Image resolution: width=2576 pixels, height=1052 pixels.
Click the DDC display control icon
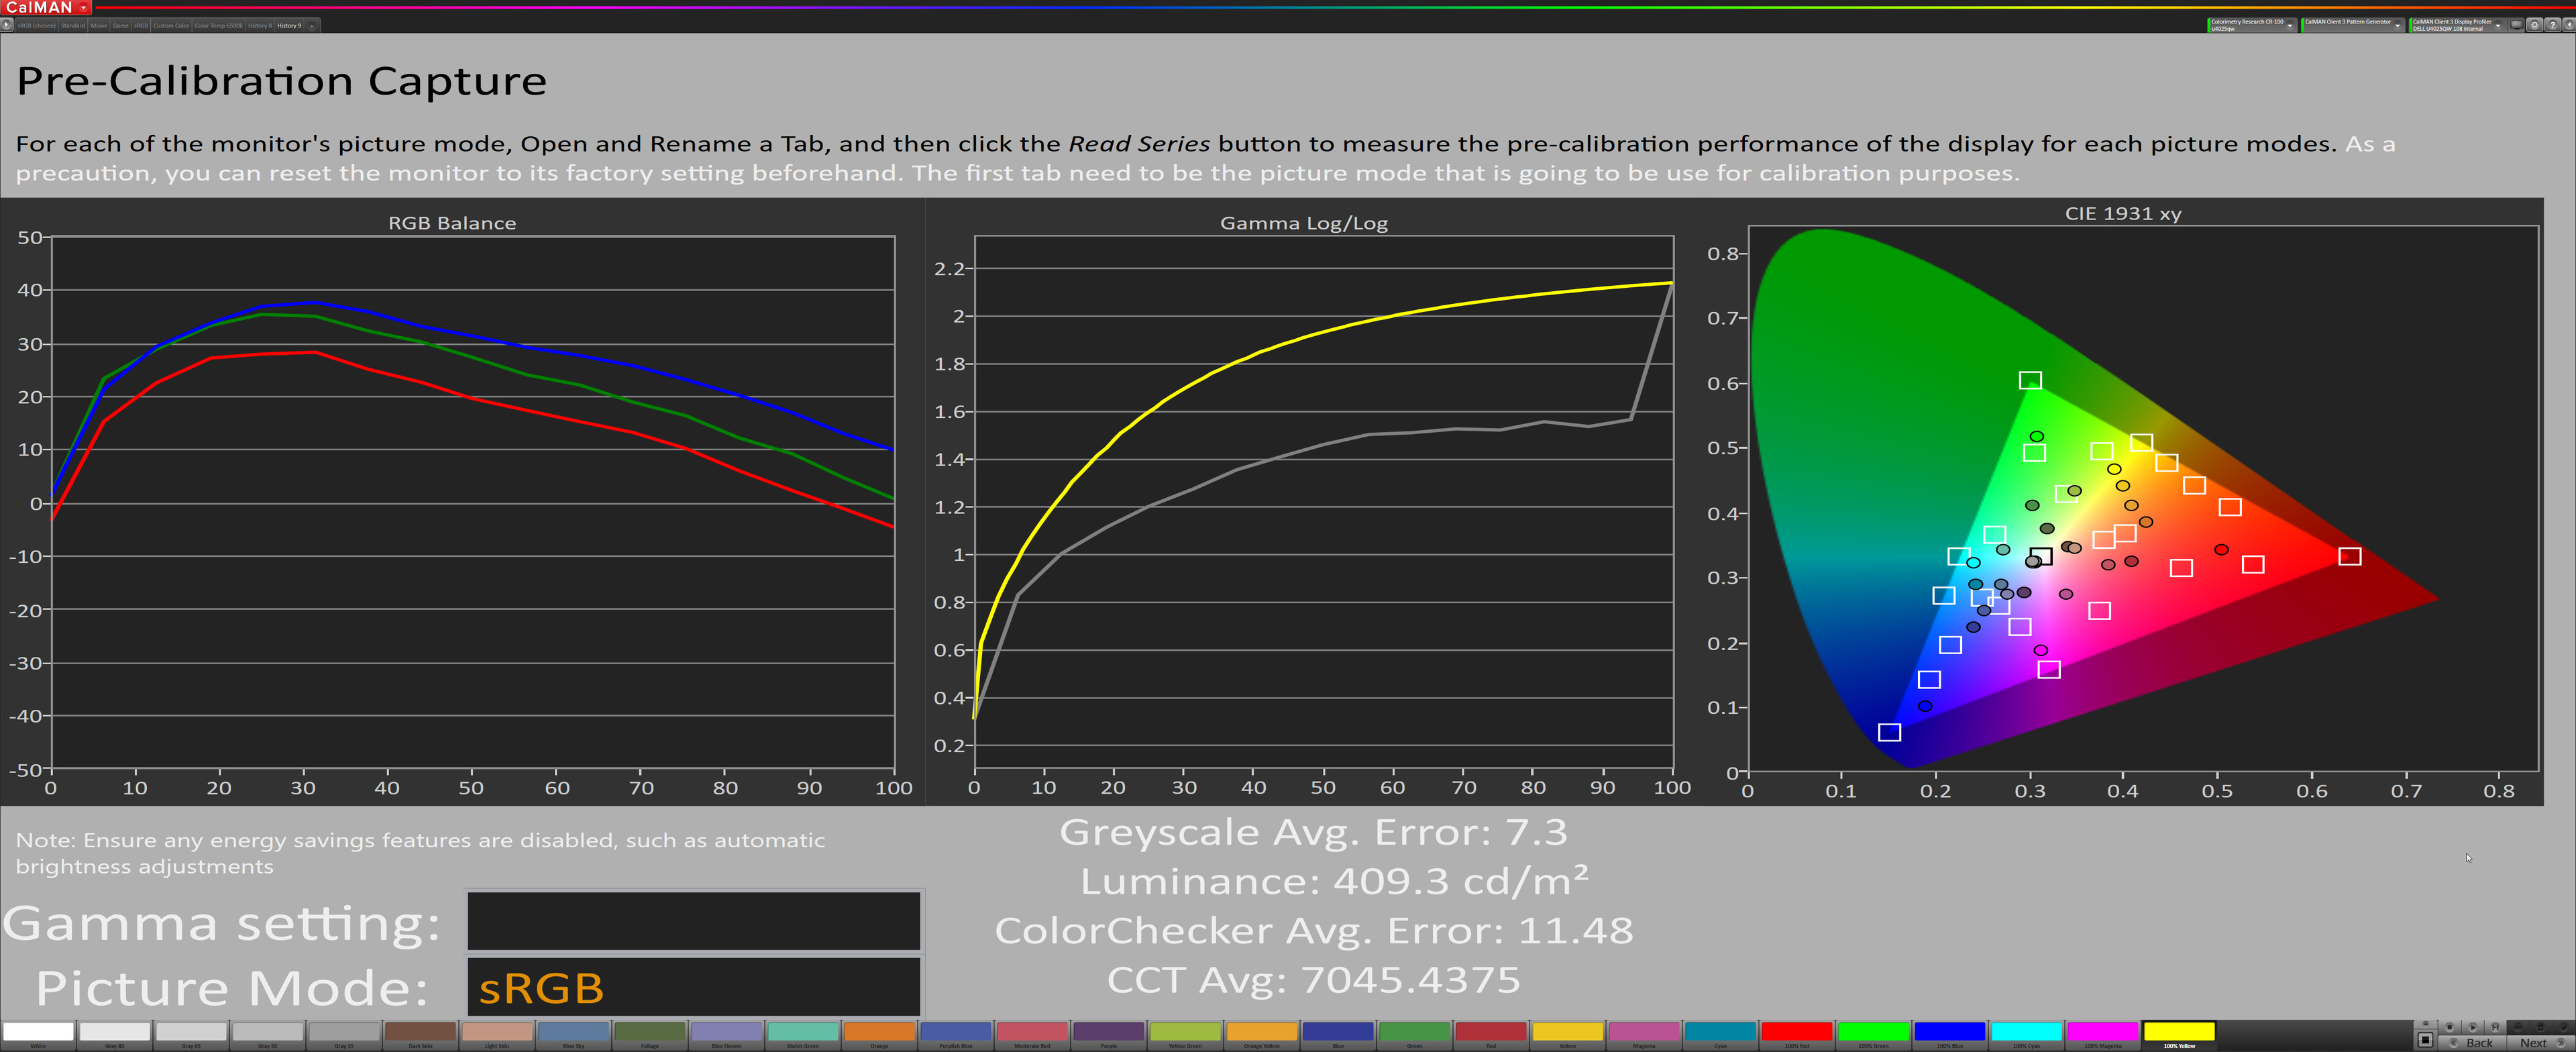[2516, 25]
